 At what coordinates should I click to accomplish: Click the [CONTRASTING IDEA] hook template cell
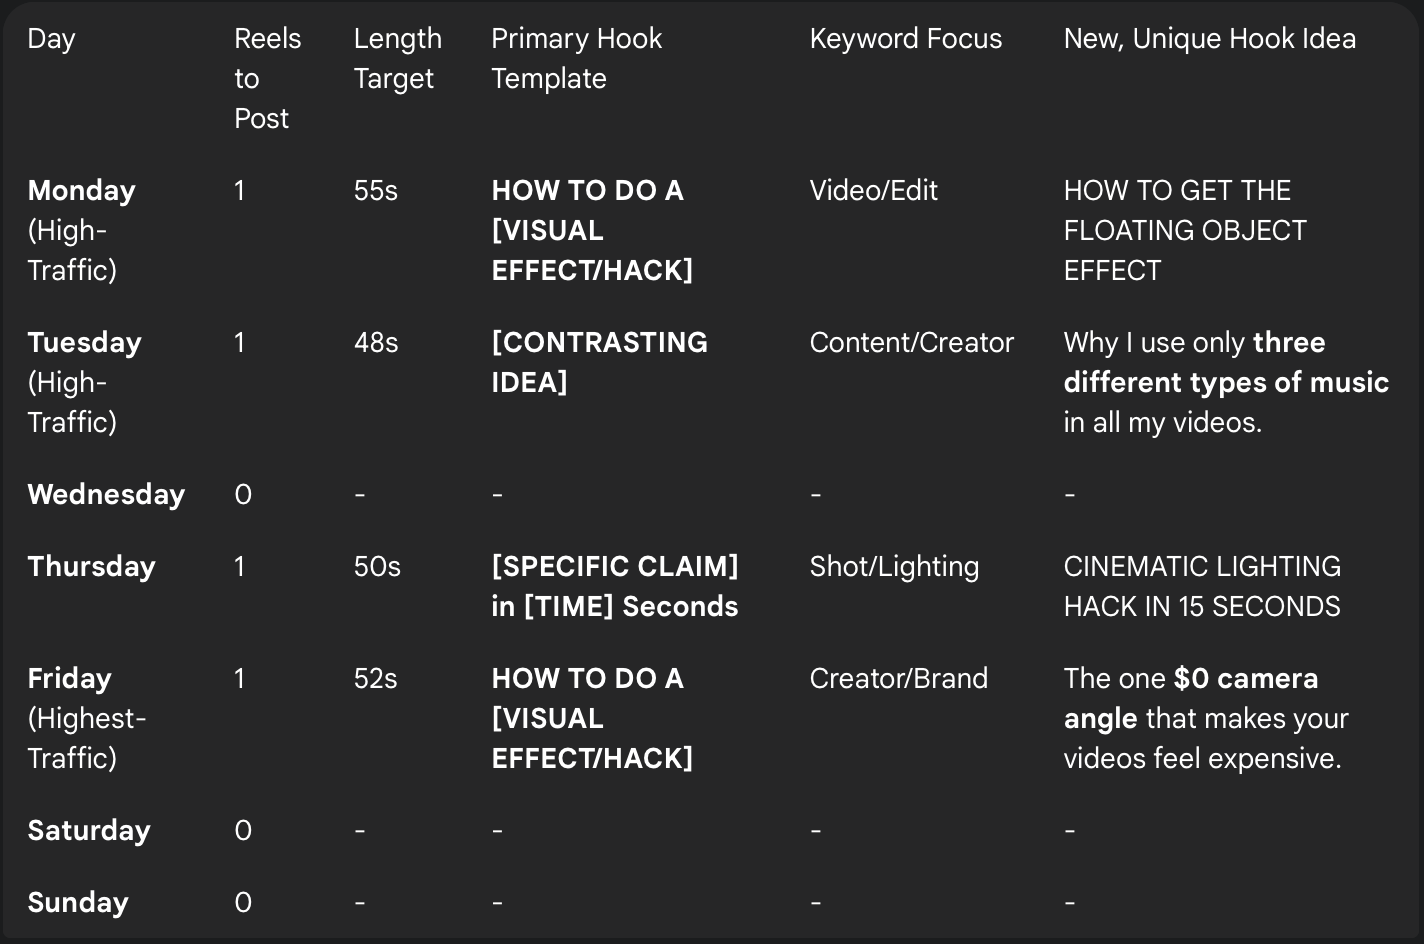pos(599,362)
